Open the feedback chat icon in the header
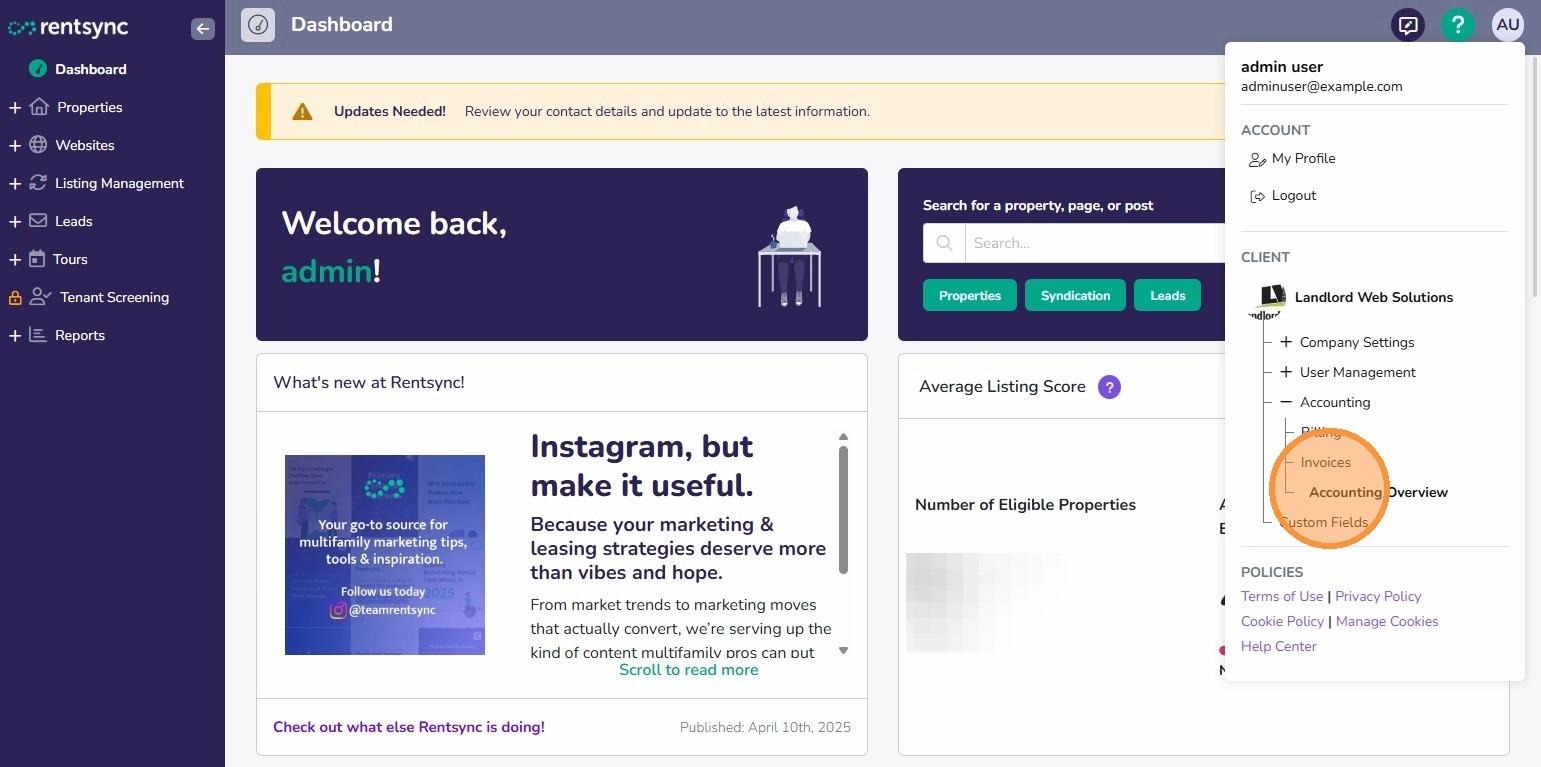Image resolution: width=1541 pixels, height=767 pixels. 1408,25
